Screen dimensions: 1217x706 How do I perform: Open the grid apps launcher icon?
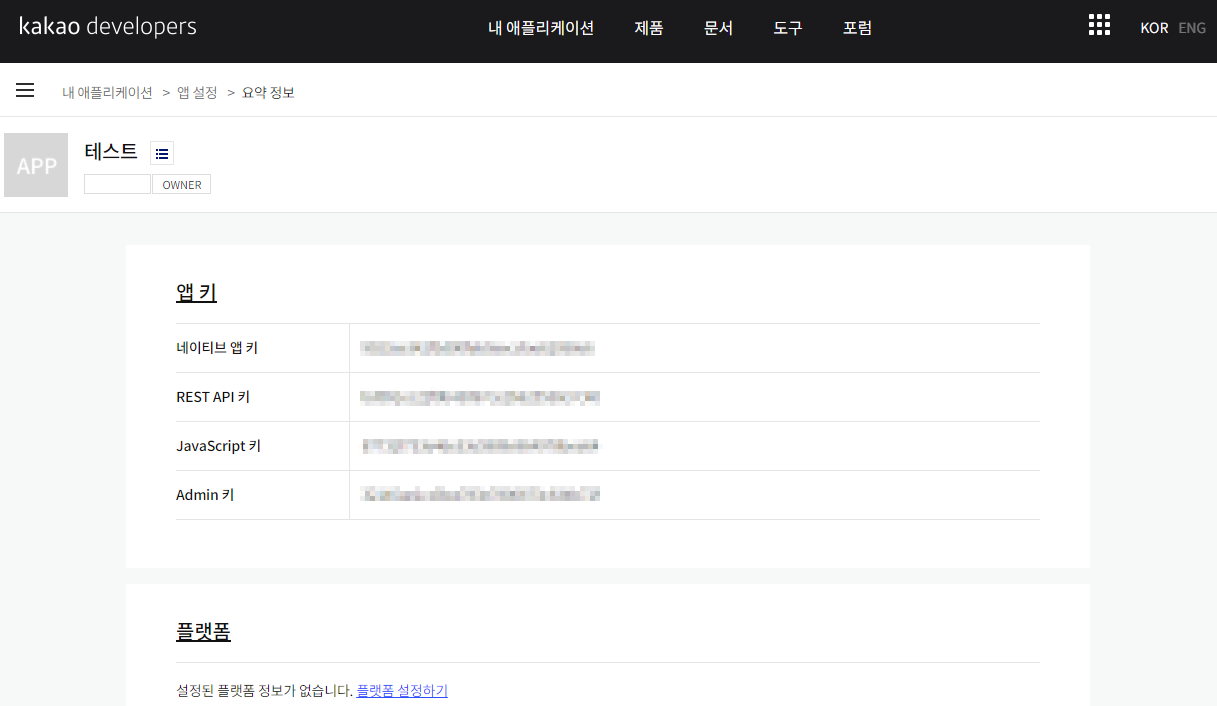[x=1099, y=25]
